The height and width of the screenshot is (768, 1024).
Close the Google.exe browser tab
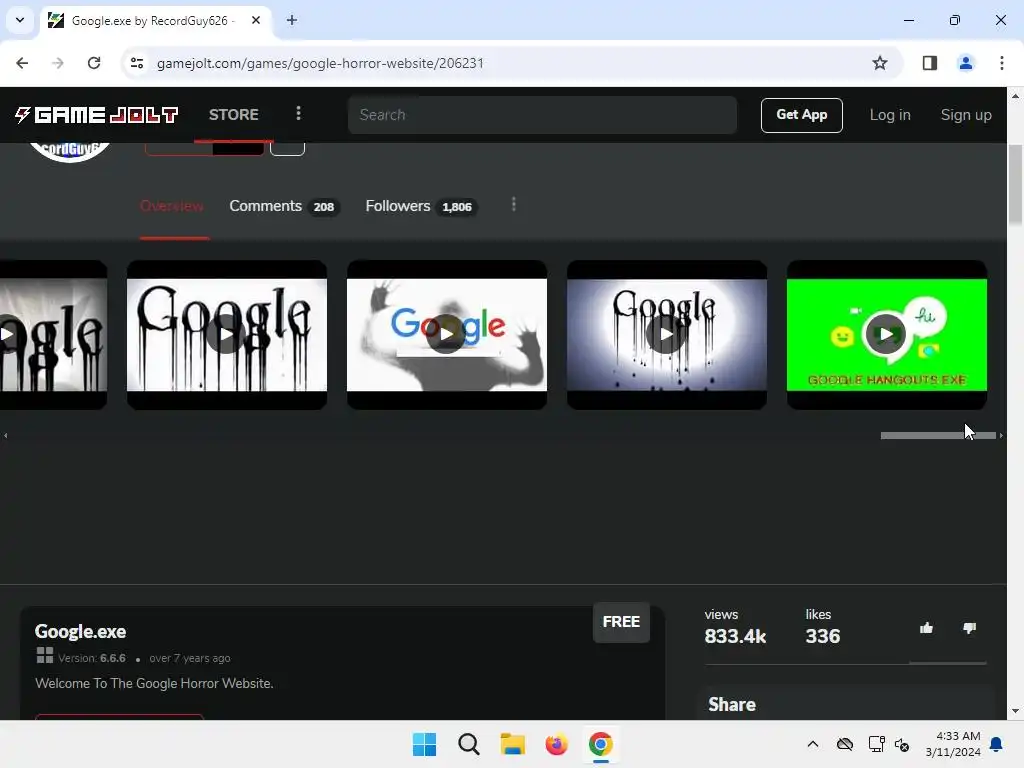pyautogui.click(x=256, y=20)
